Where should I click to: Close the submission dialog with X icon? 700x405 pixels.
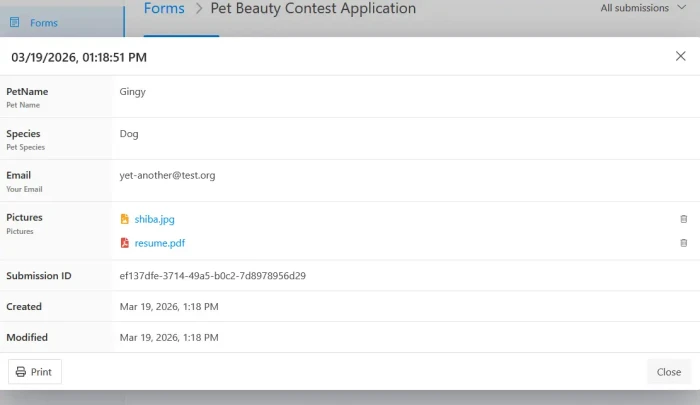pyautogui.click(x=680, y=56)
